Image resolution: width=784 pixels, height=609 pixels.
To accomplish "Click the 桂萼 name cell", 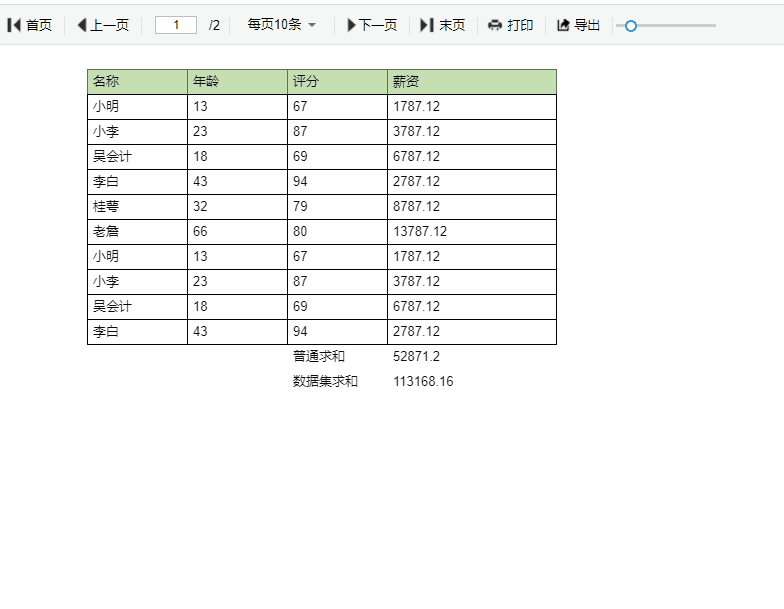I will point(138,206).
